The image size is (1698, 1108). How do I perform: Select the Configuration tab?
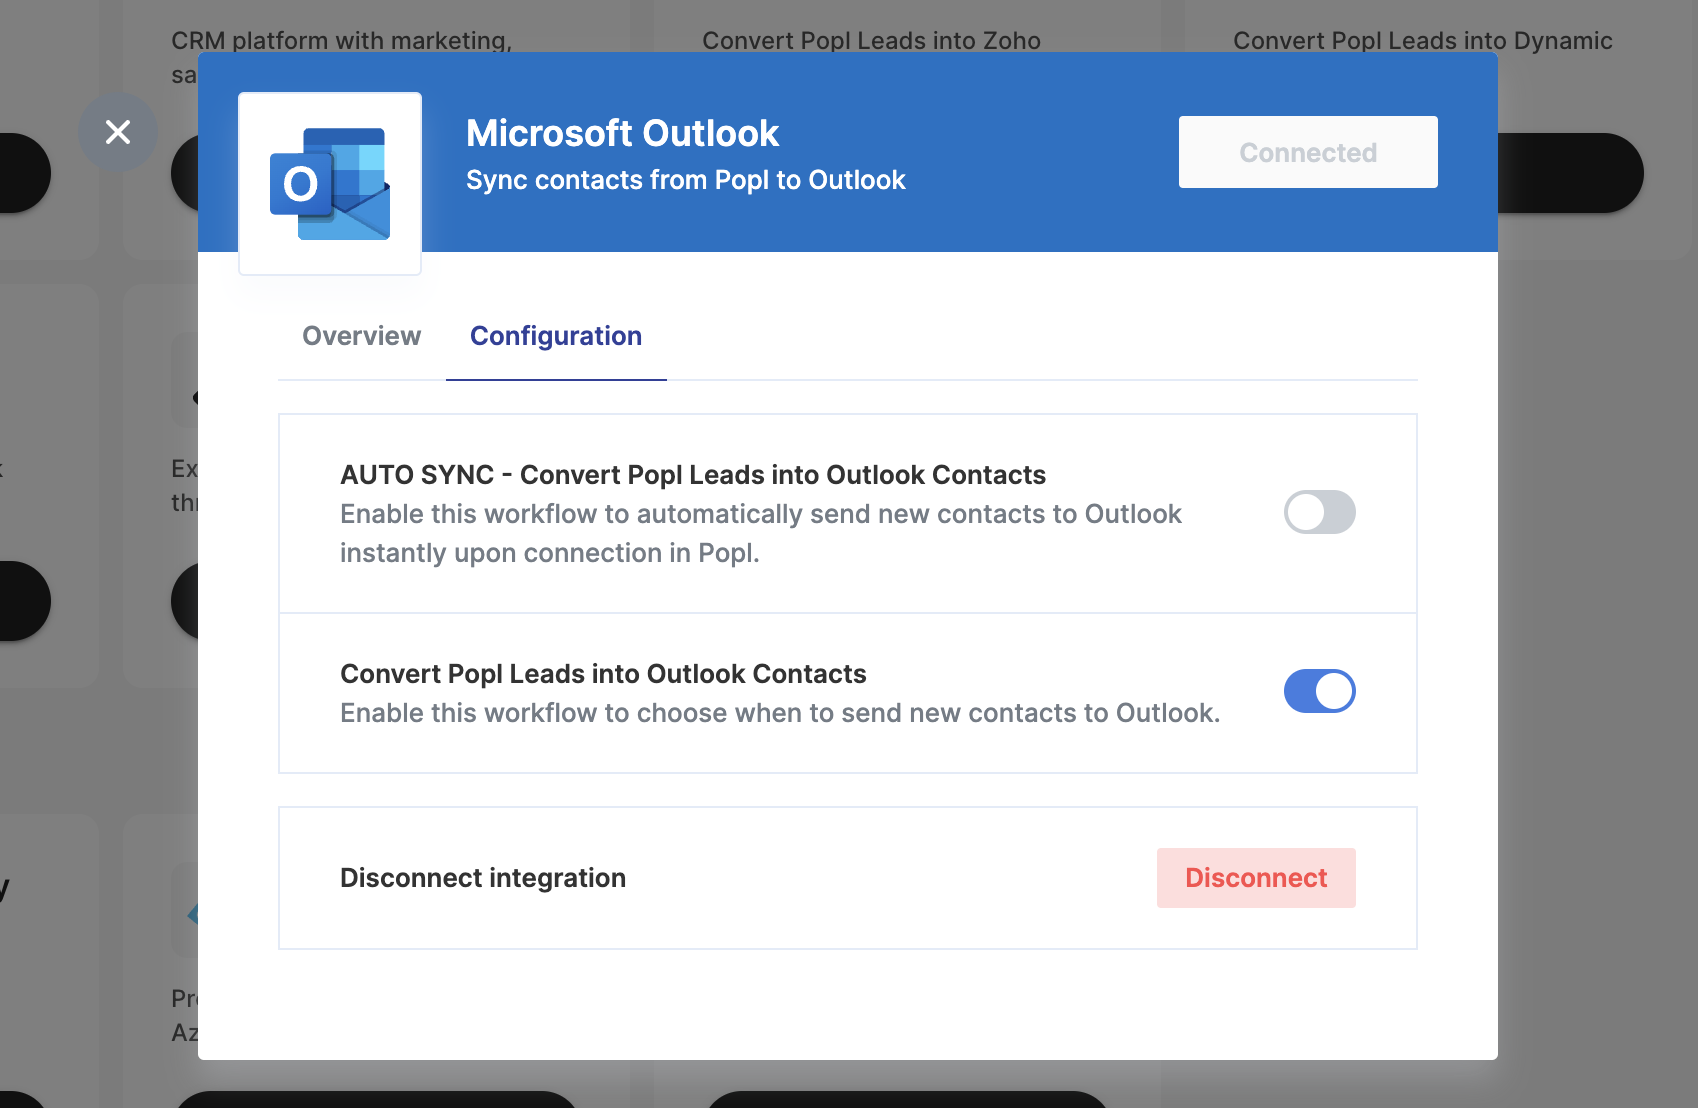tap(556, 336)
